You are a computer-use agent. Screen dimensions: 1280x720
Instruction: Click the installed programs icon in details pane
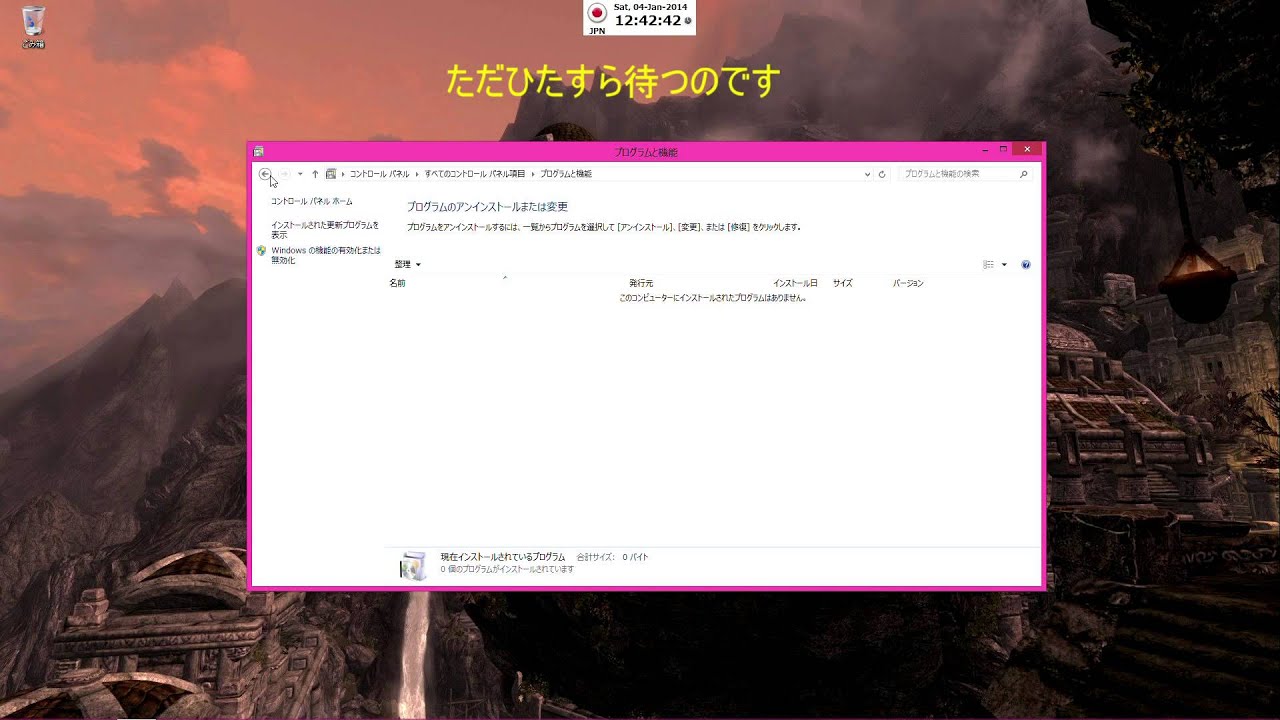tap(413, 565)
